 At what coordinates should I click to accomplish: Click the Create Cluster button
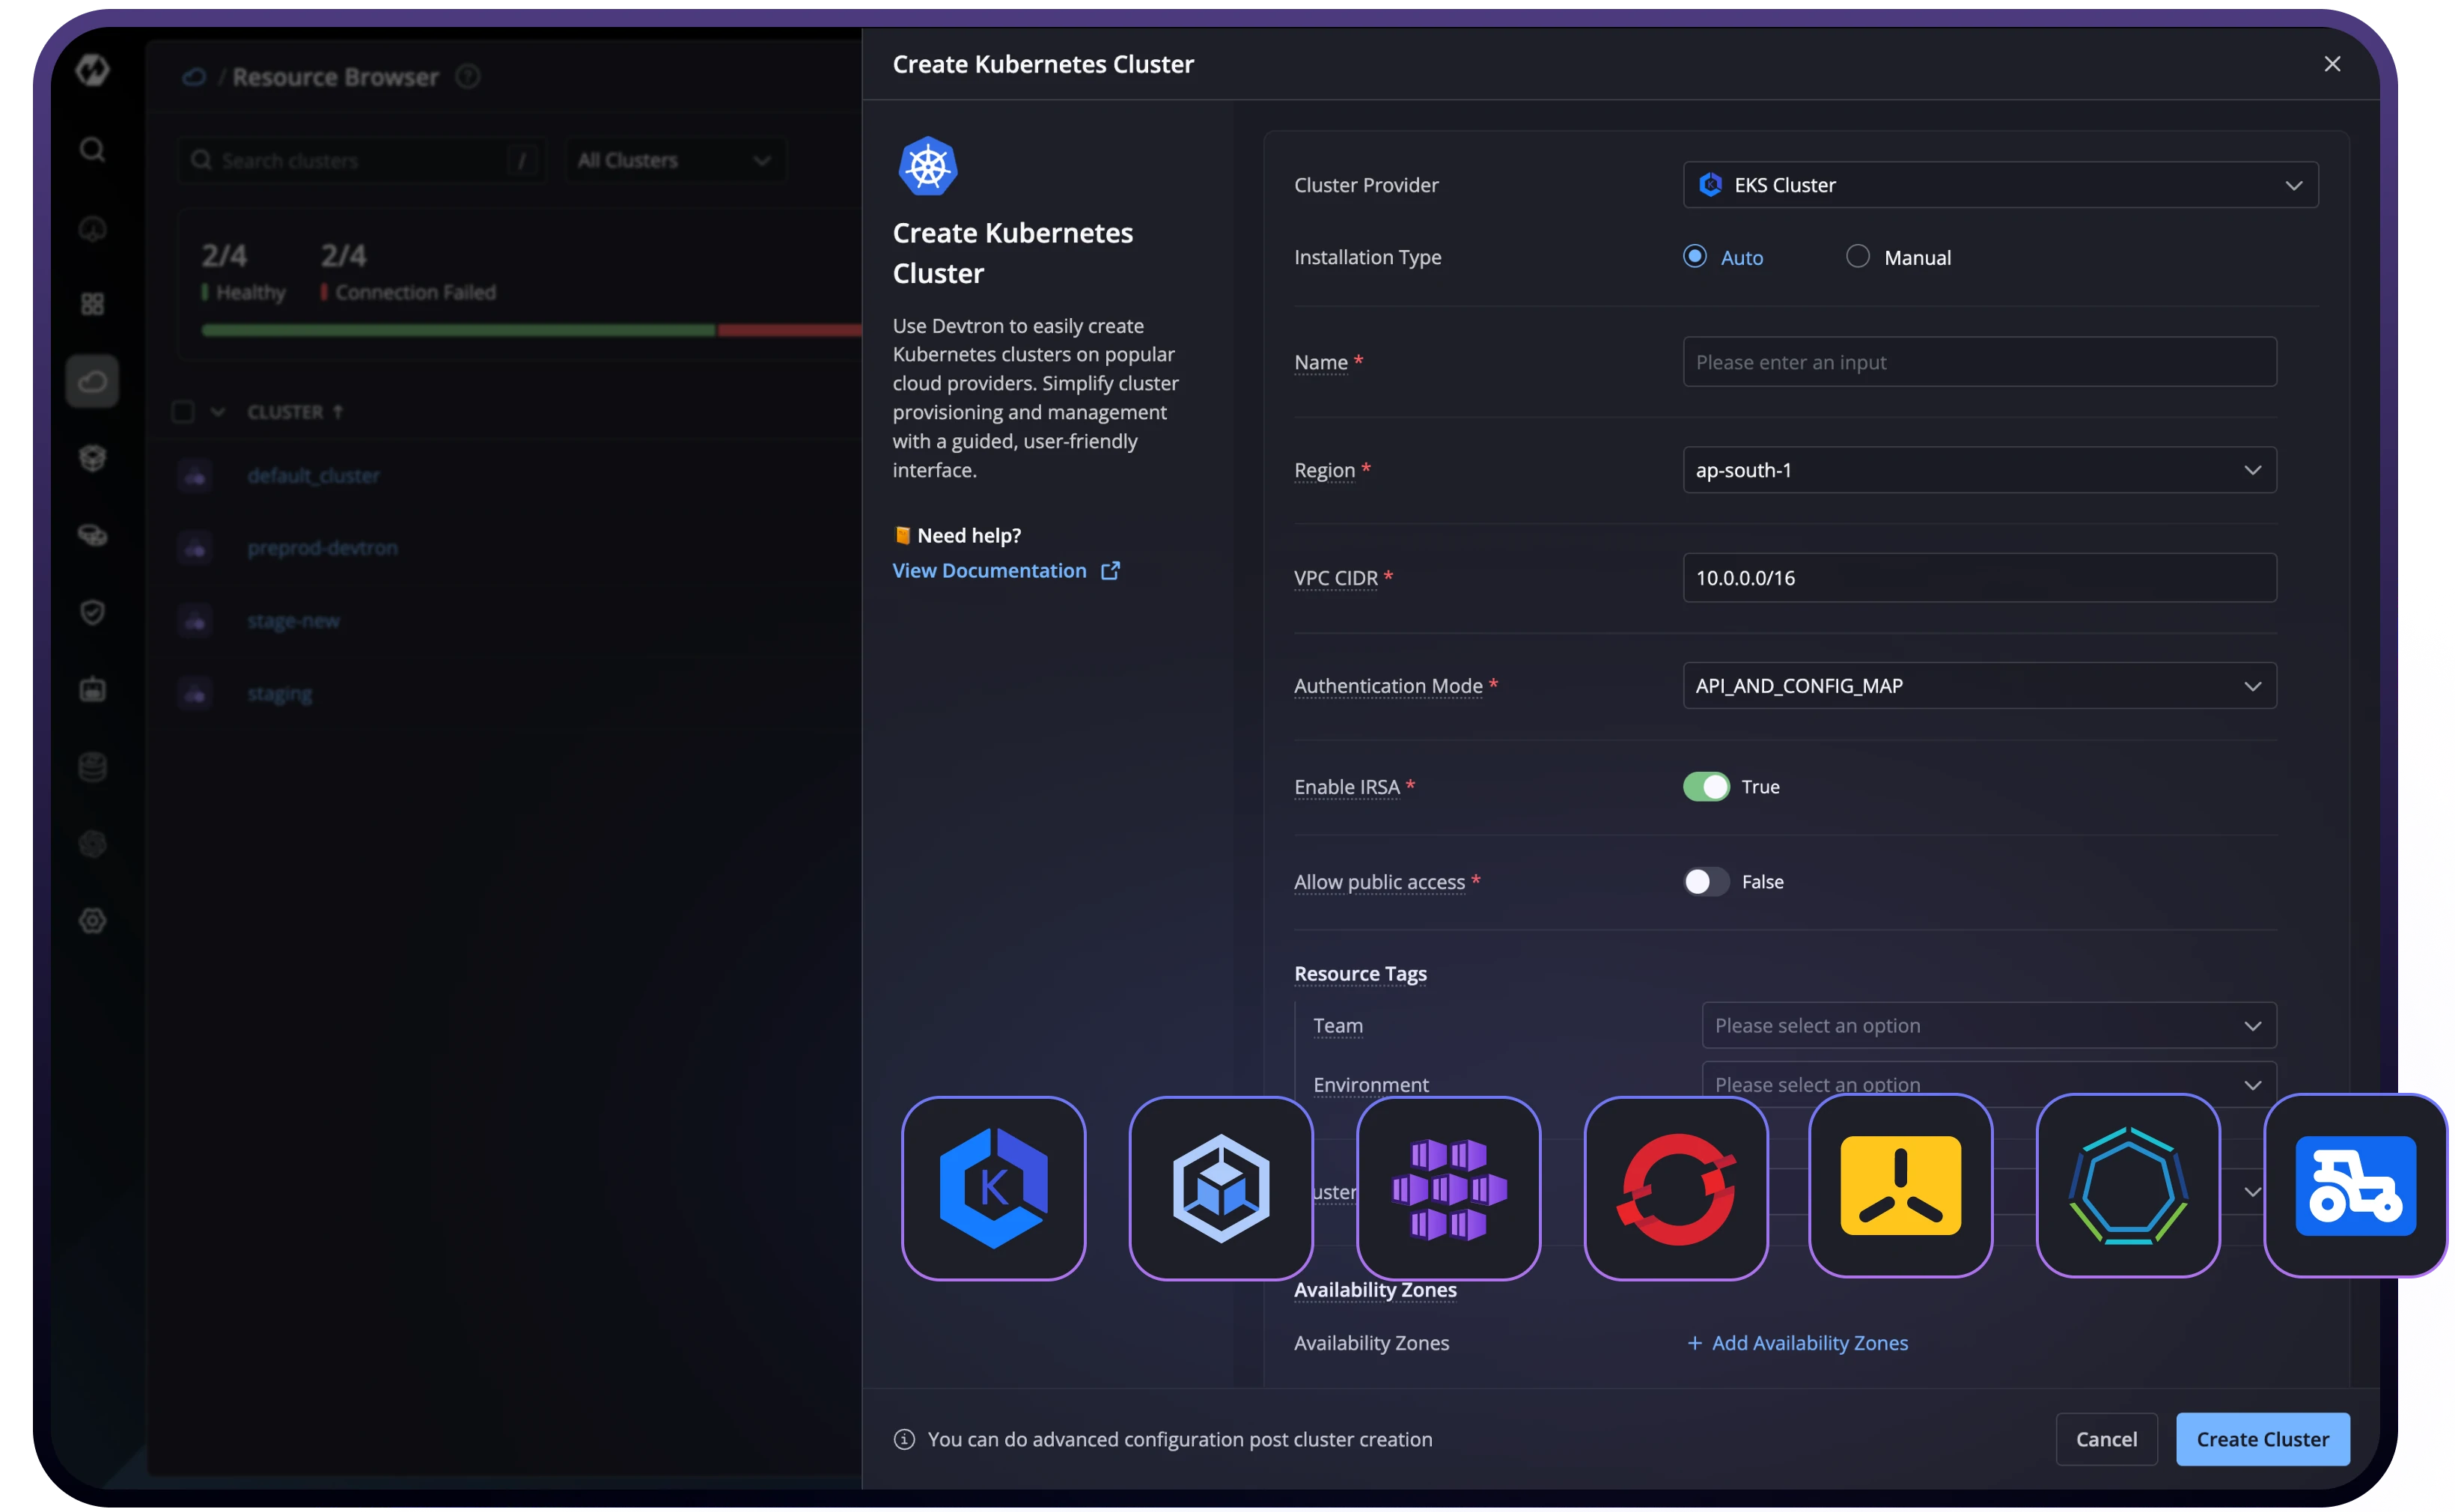pyautogui.click(x=2262, y=1439)
